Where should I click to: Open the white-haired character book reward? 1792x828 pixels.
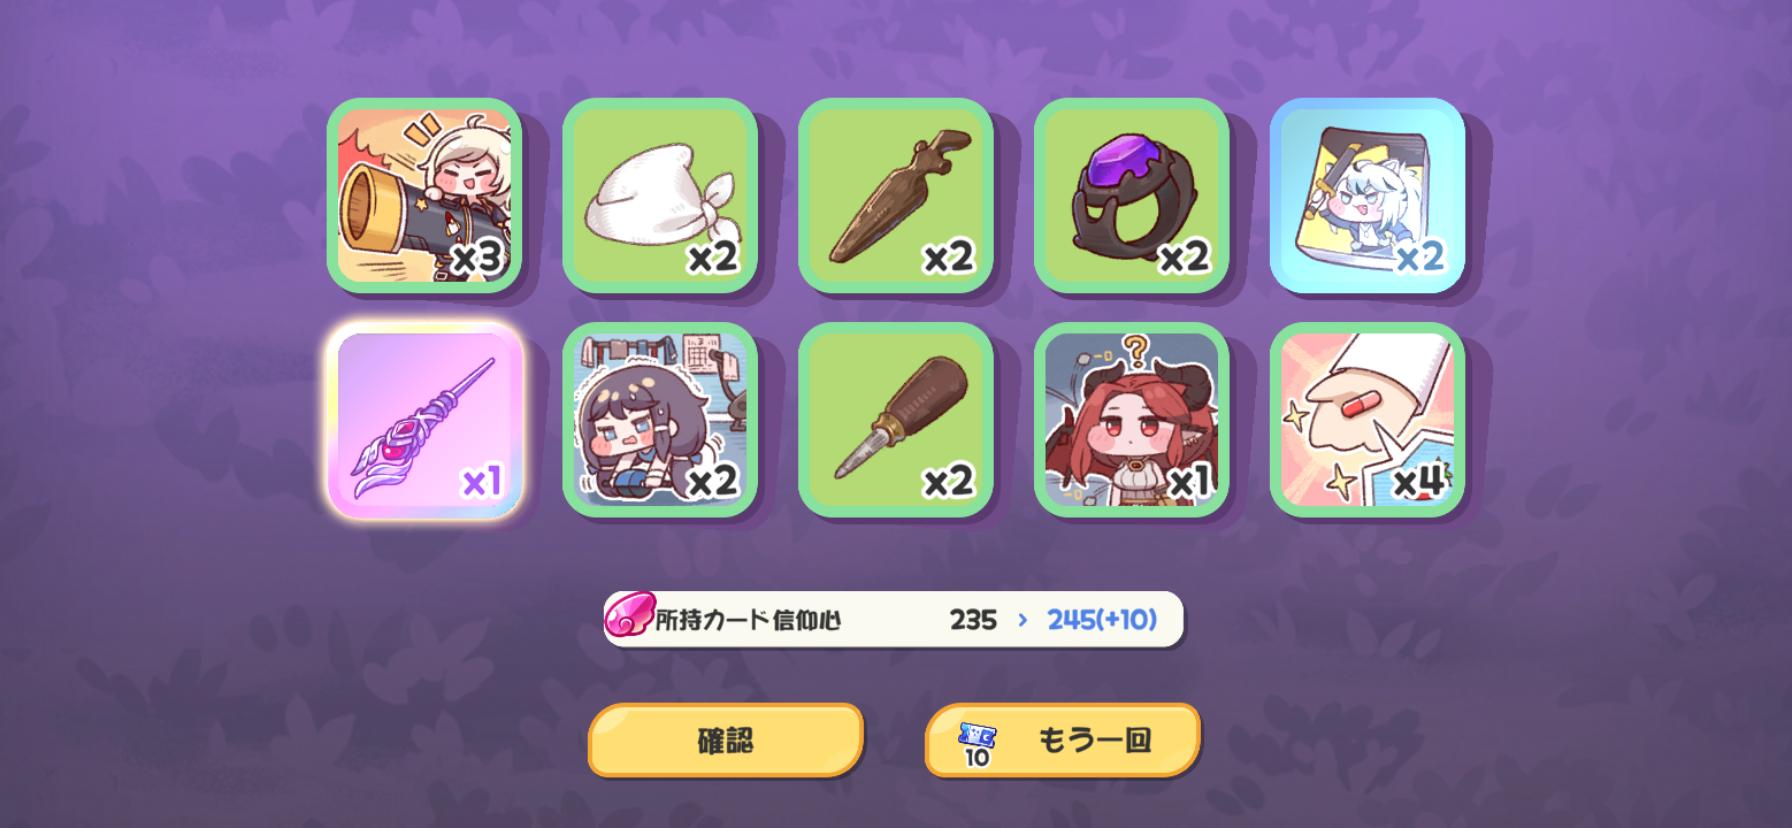(x=1368, y=195)
